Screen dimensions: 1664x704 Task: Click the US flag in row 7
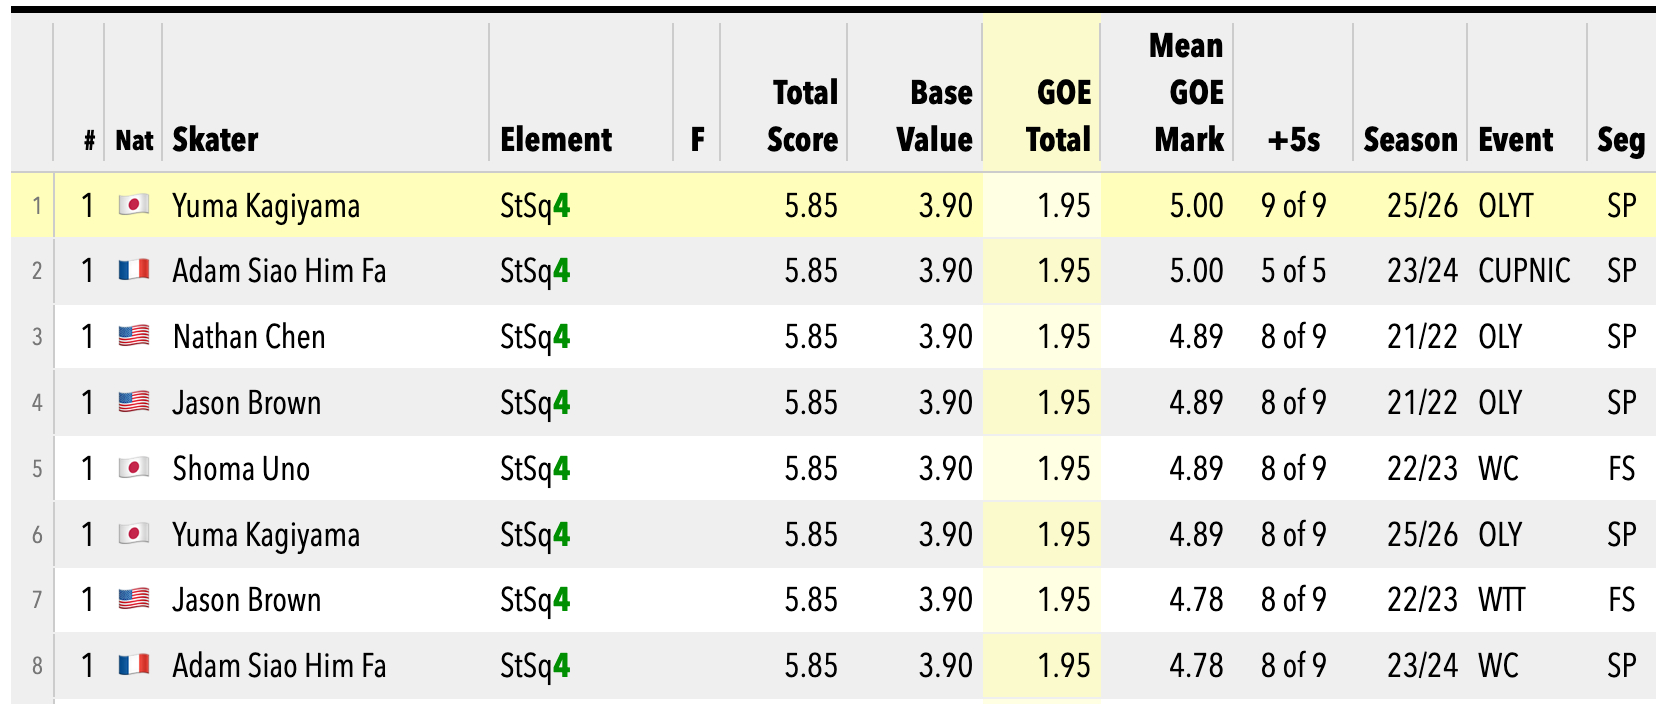tap(134, 599)
